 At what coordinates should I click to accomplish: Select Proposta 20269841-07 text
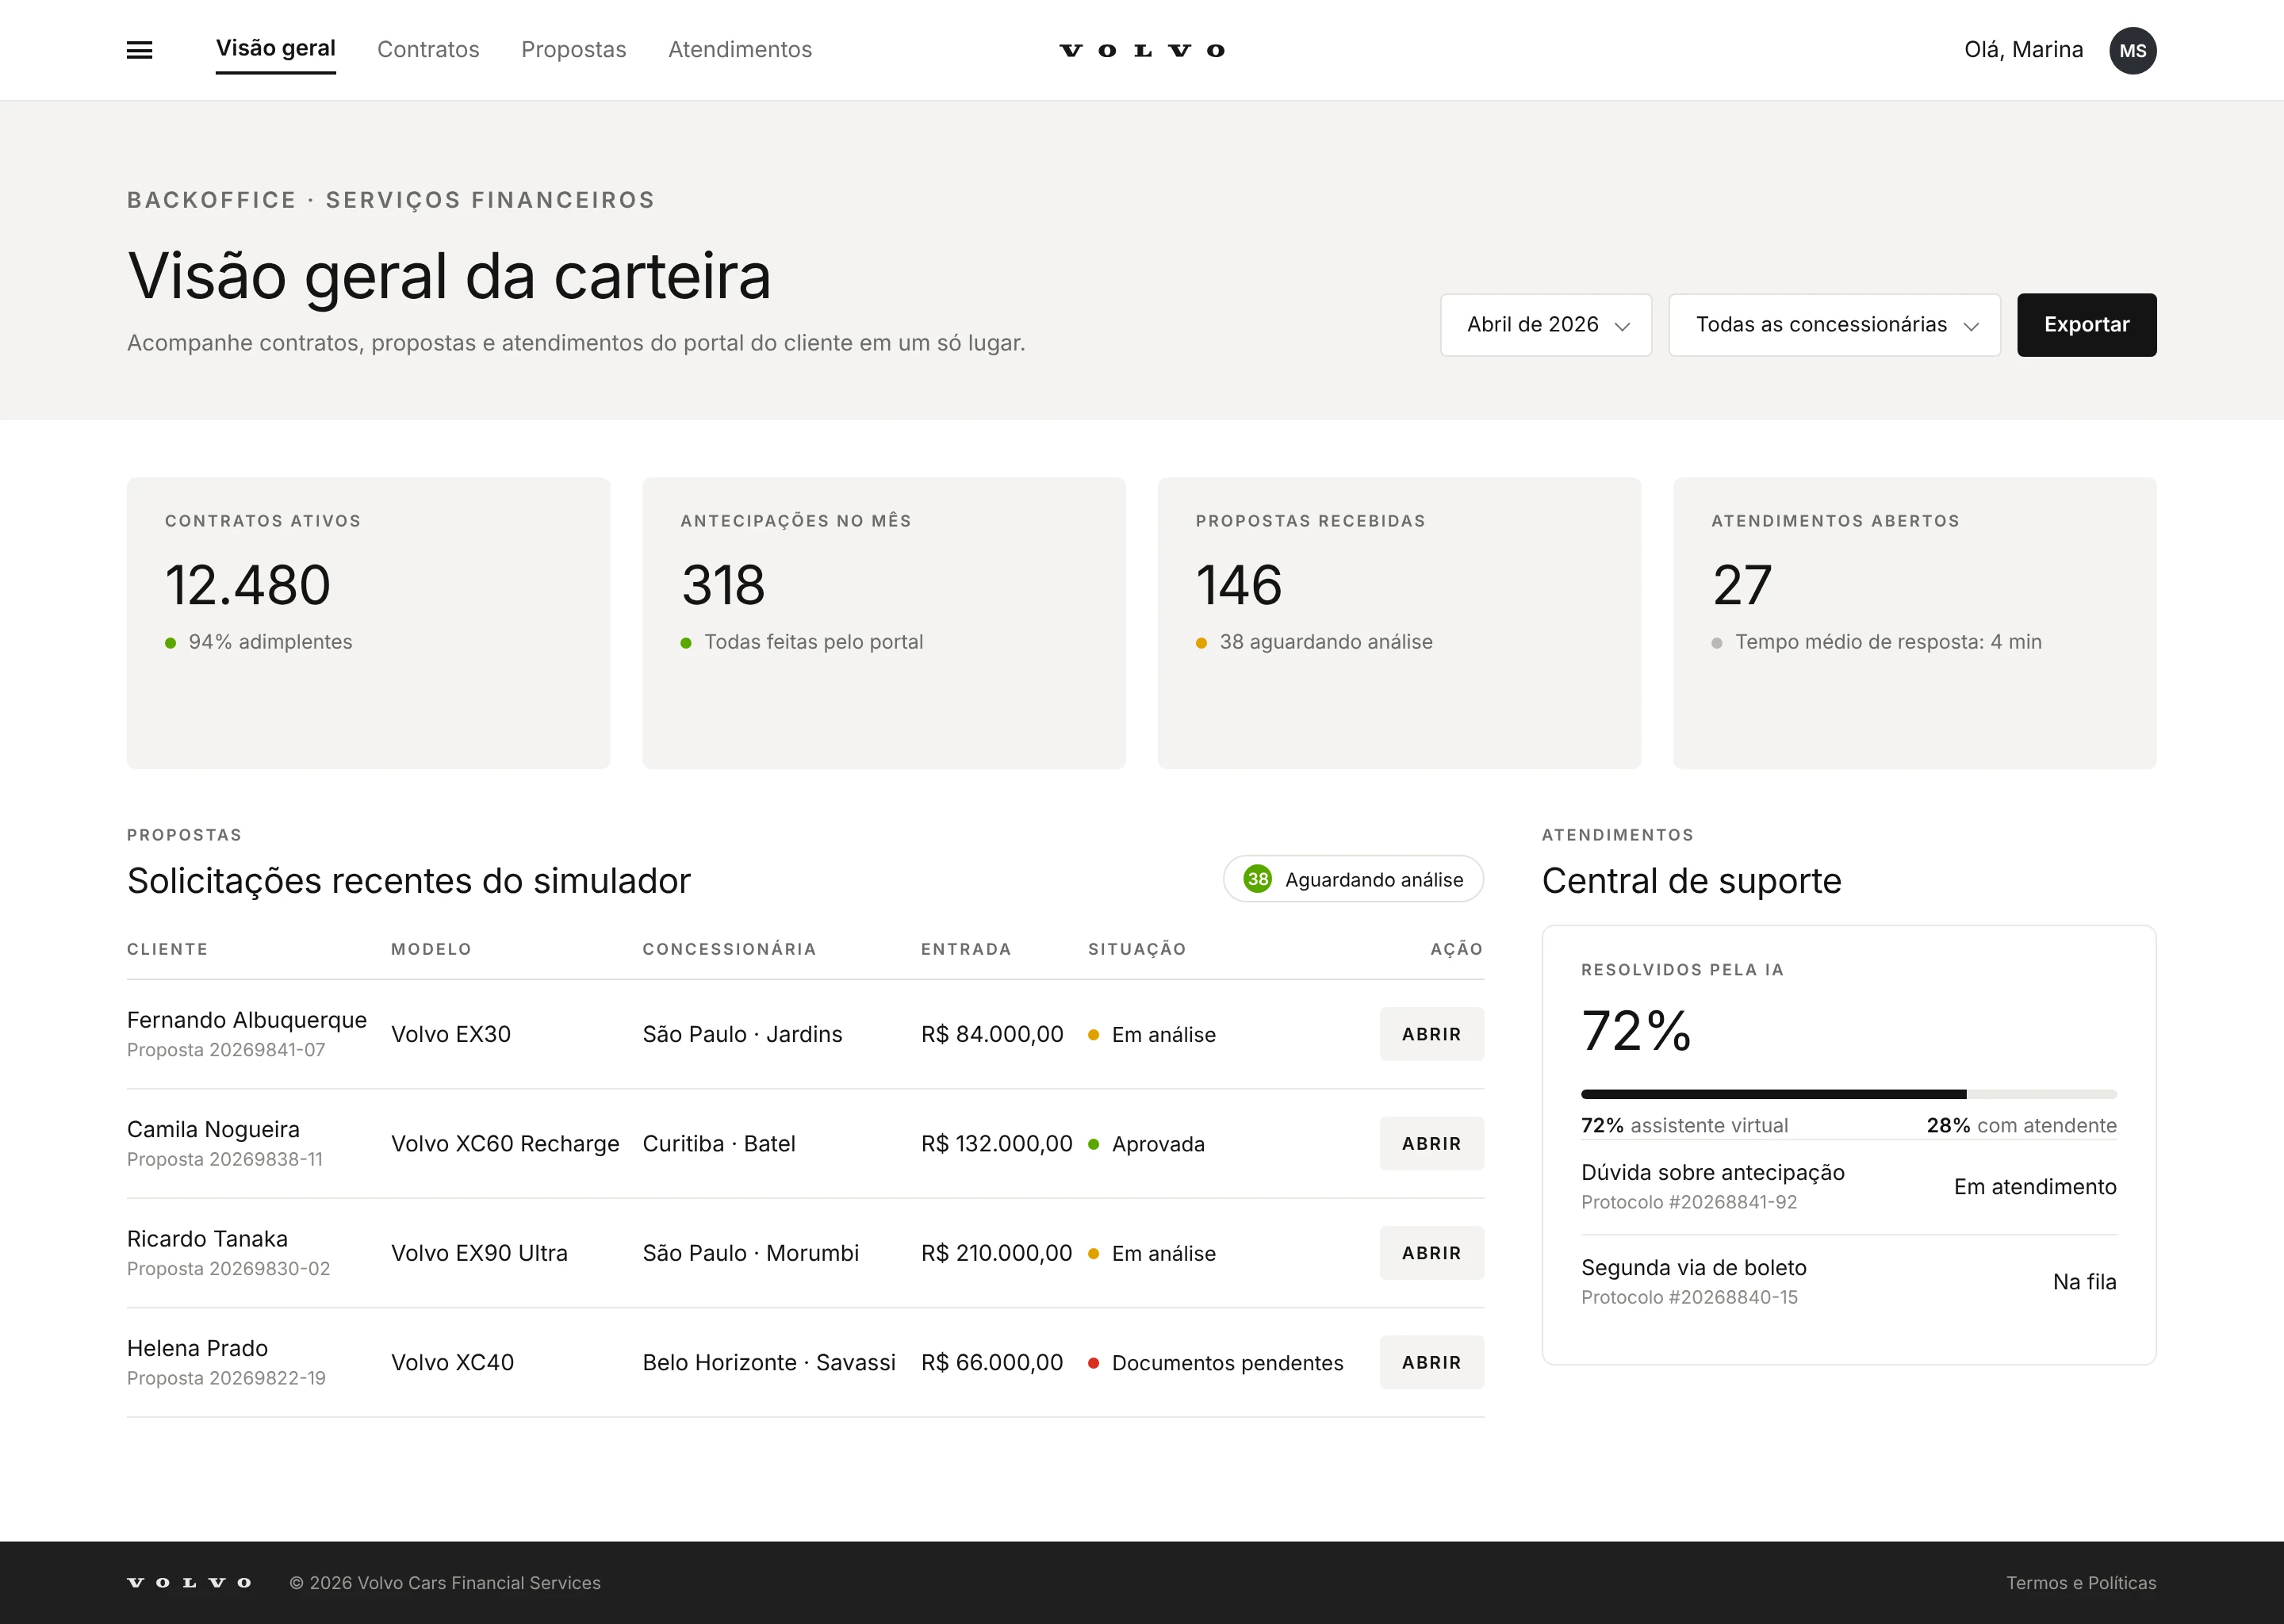point(226,1050)
